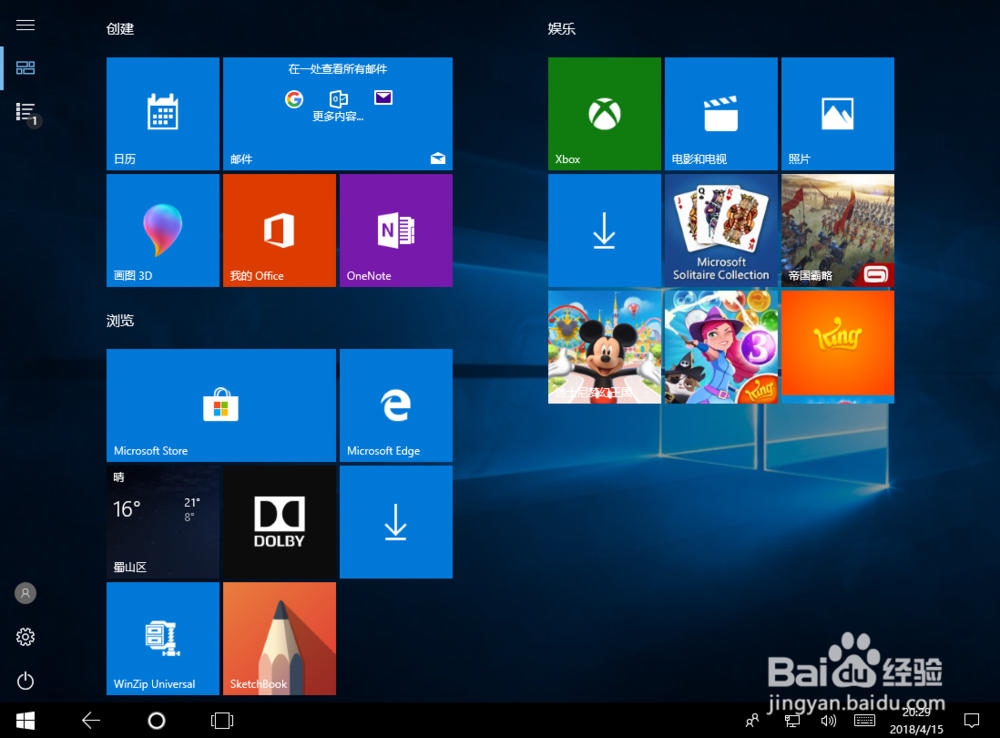The image size is (1000, 738).
Task: Open Microsoft Solitaire Collection tile
Action: click(x=721, y=230)
